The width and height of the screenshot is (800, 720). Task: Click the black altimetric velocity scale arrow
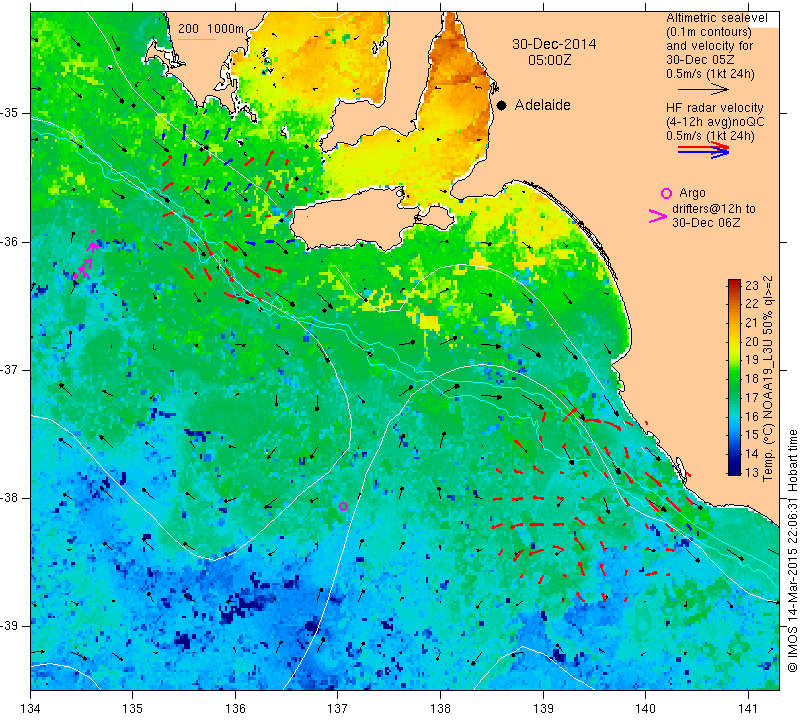click(703, 89)
